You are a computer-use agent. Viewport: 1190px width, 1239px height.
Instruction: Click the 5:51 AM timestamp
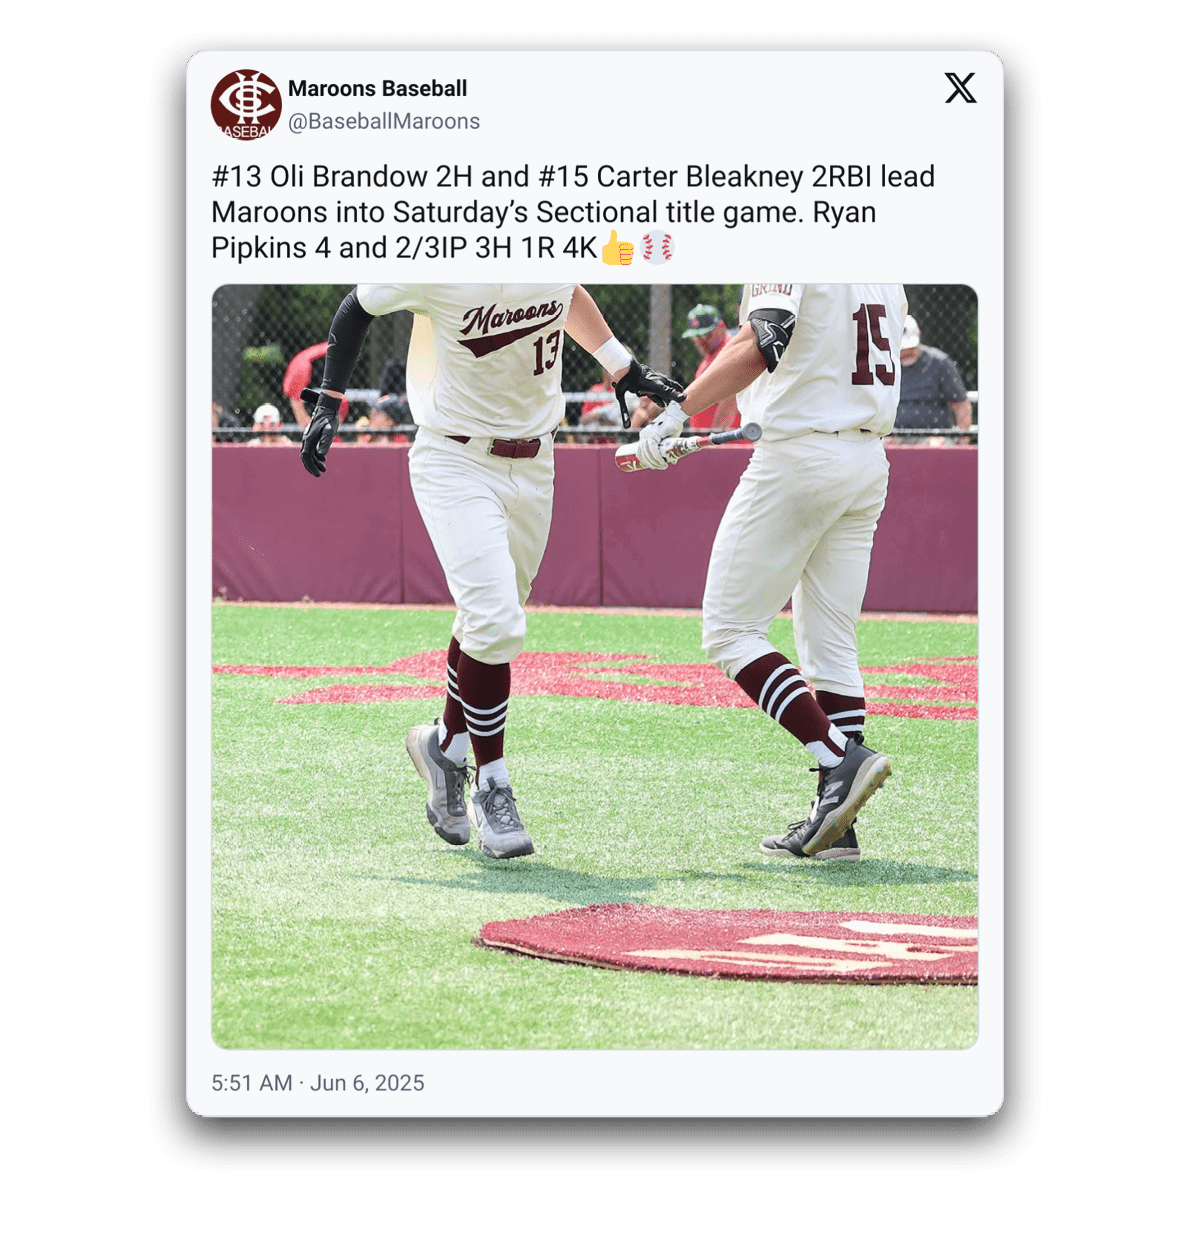251,1083
